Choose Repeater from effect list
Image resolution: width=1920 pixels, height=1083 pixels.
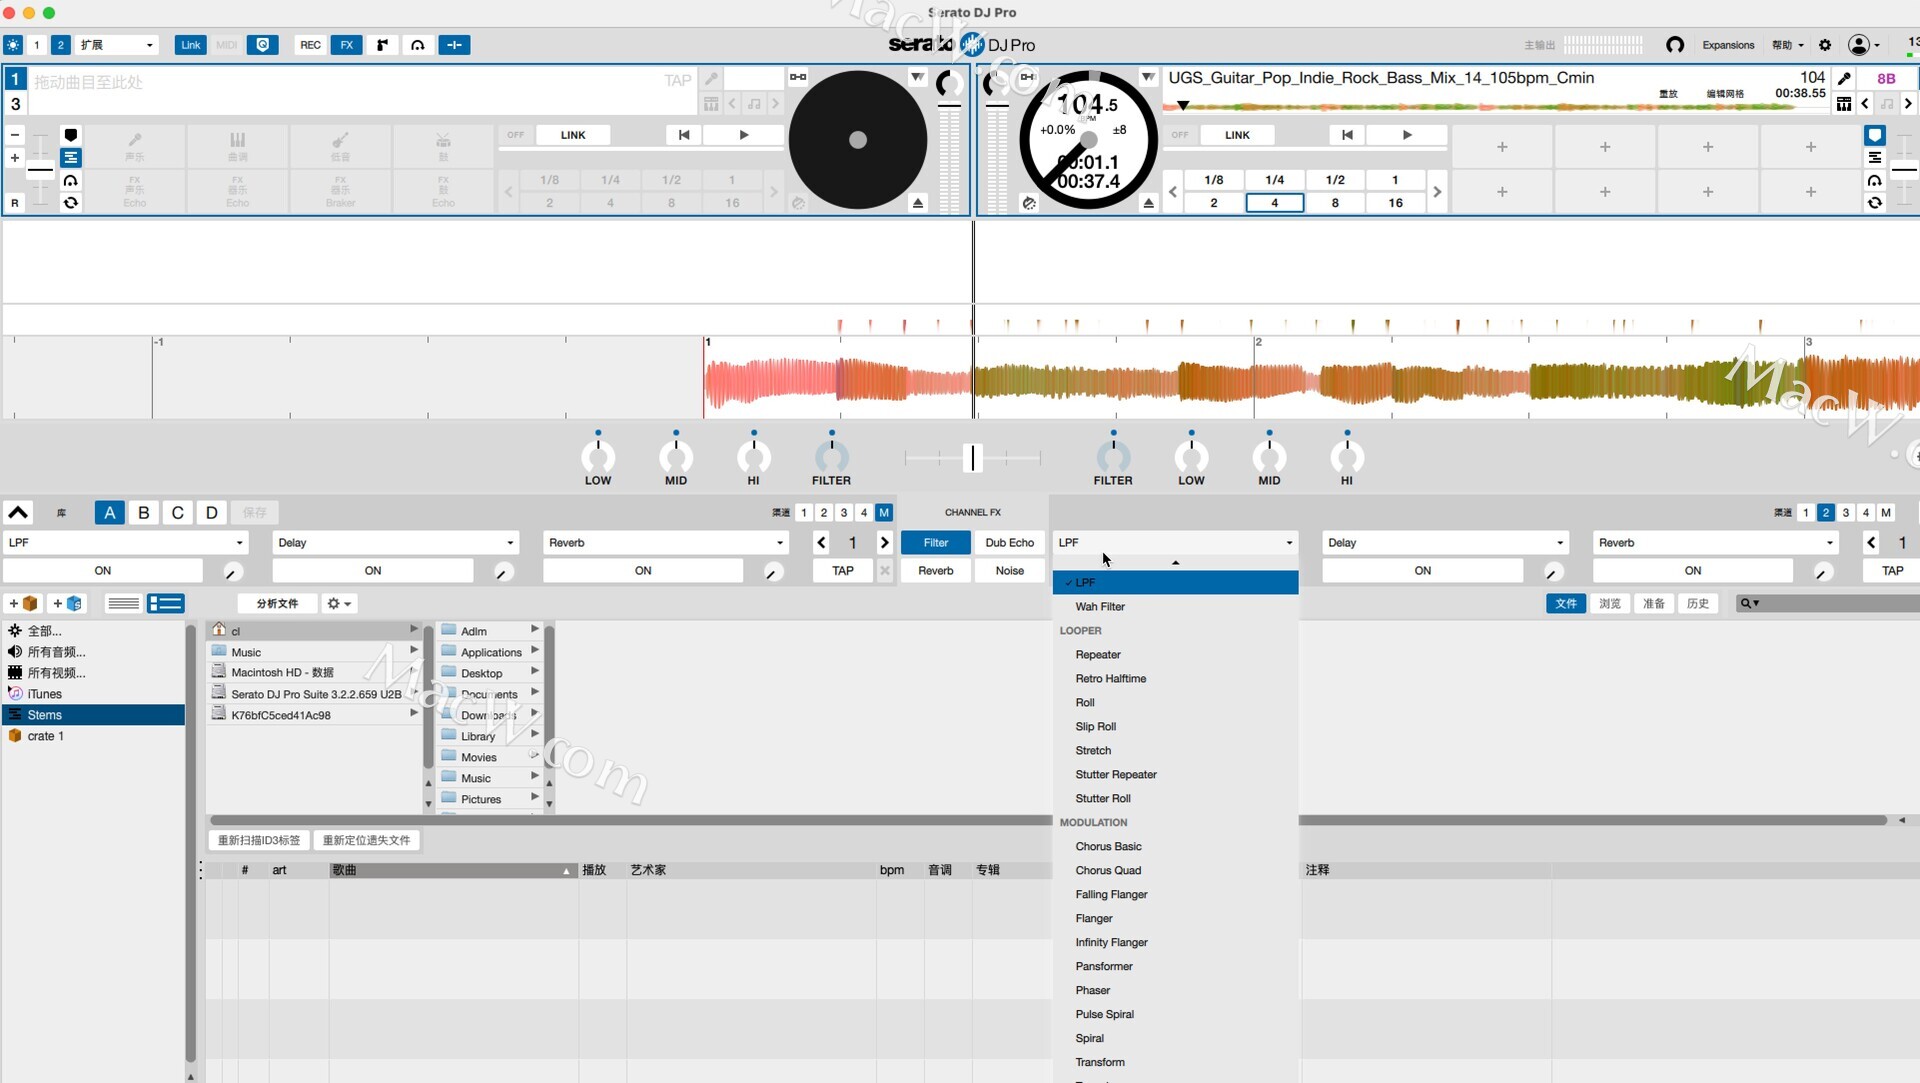(x=1175, y=655)
